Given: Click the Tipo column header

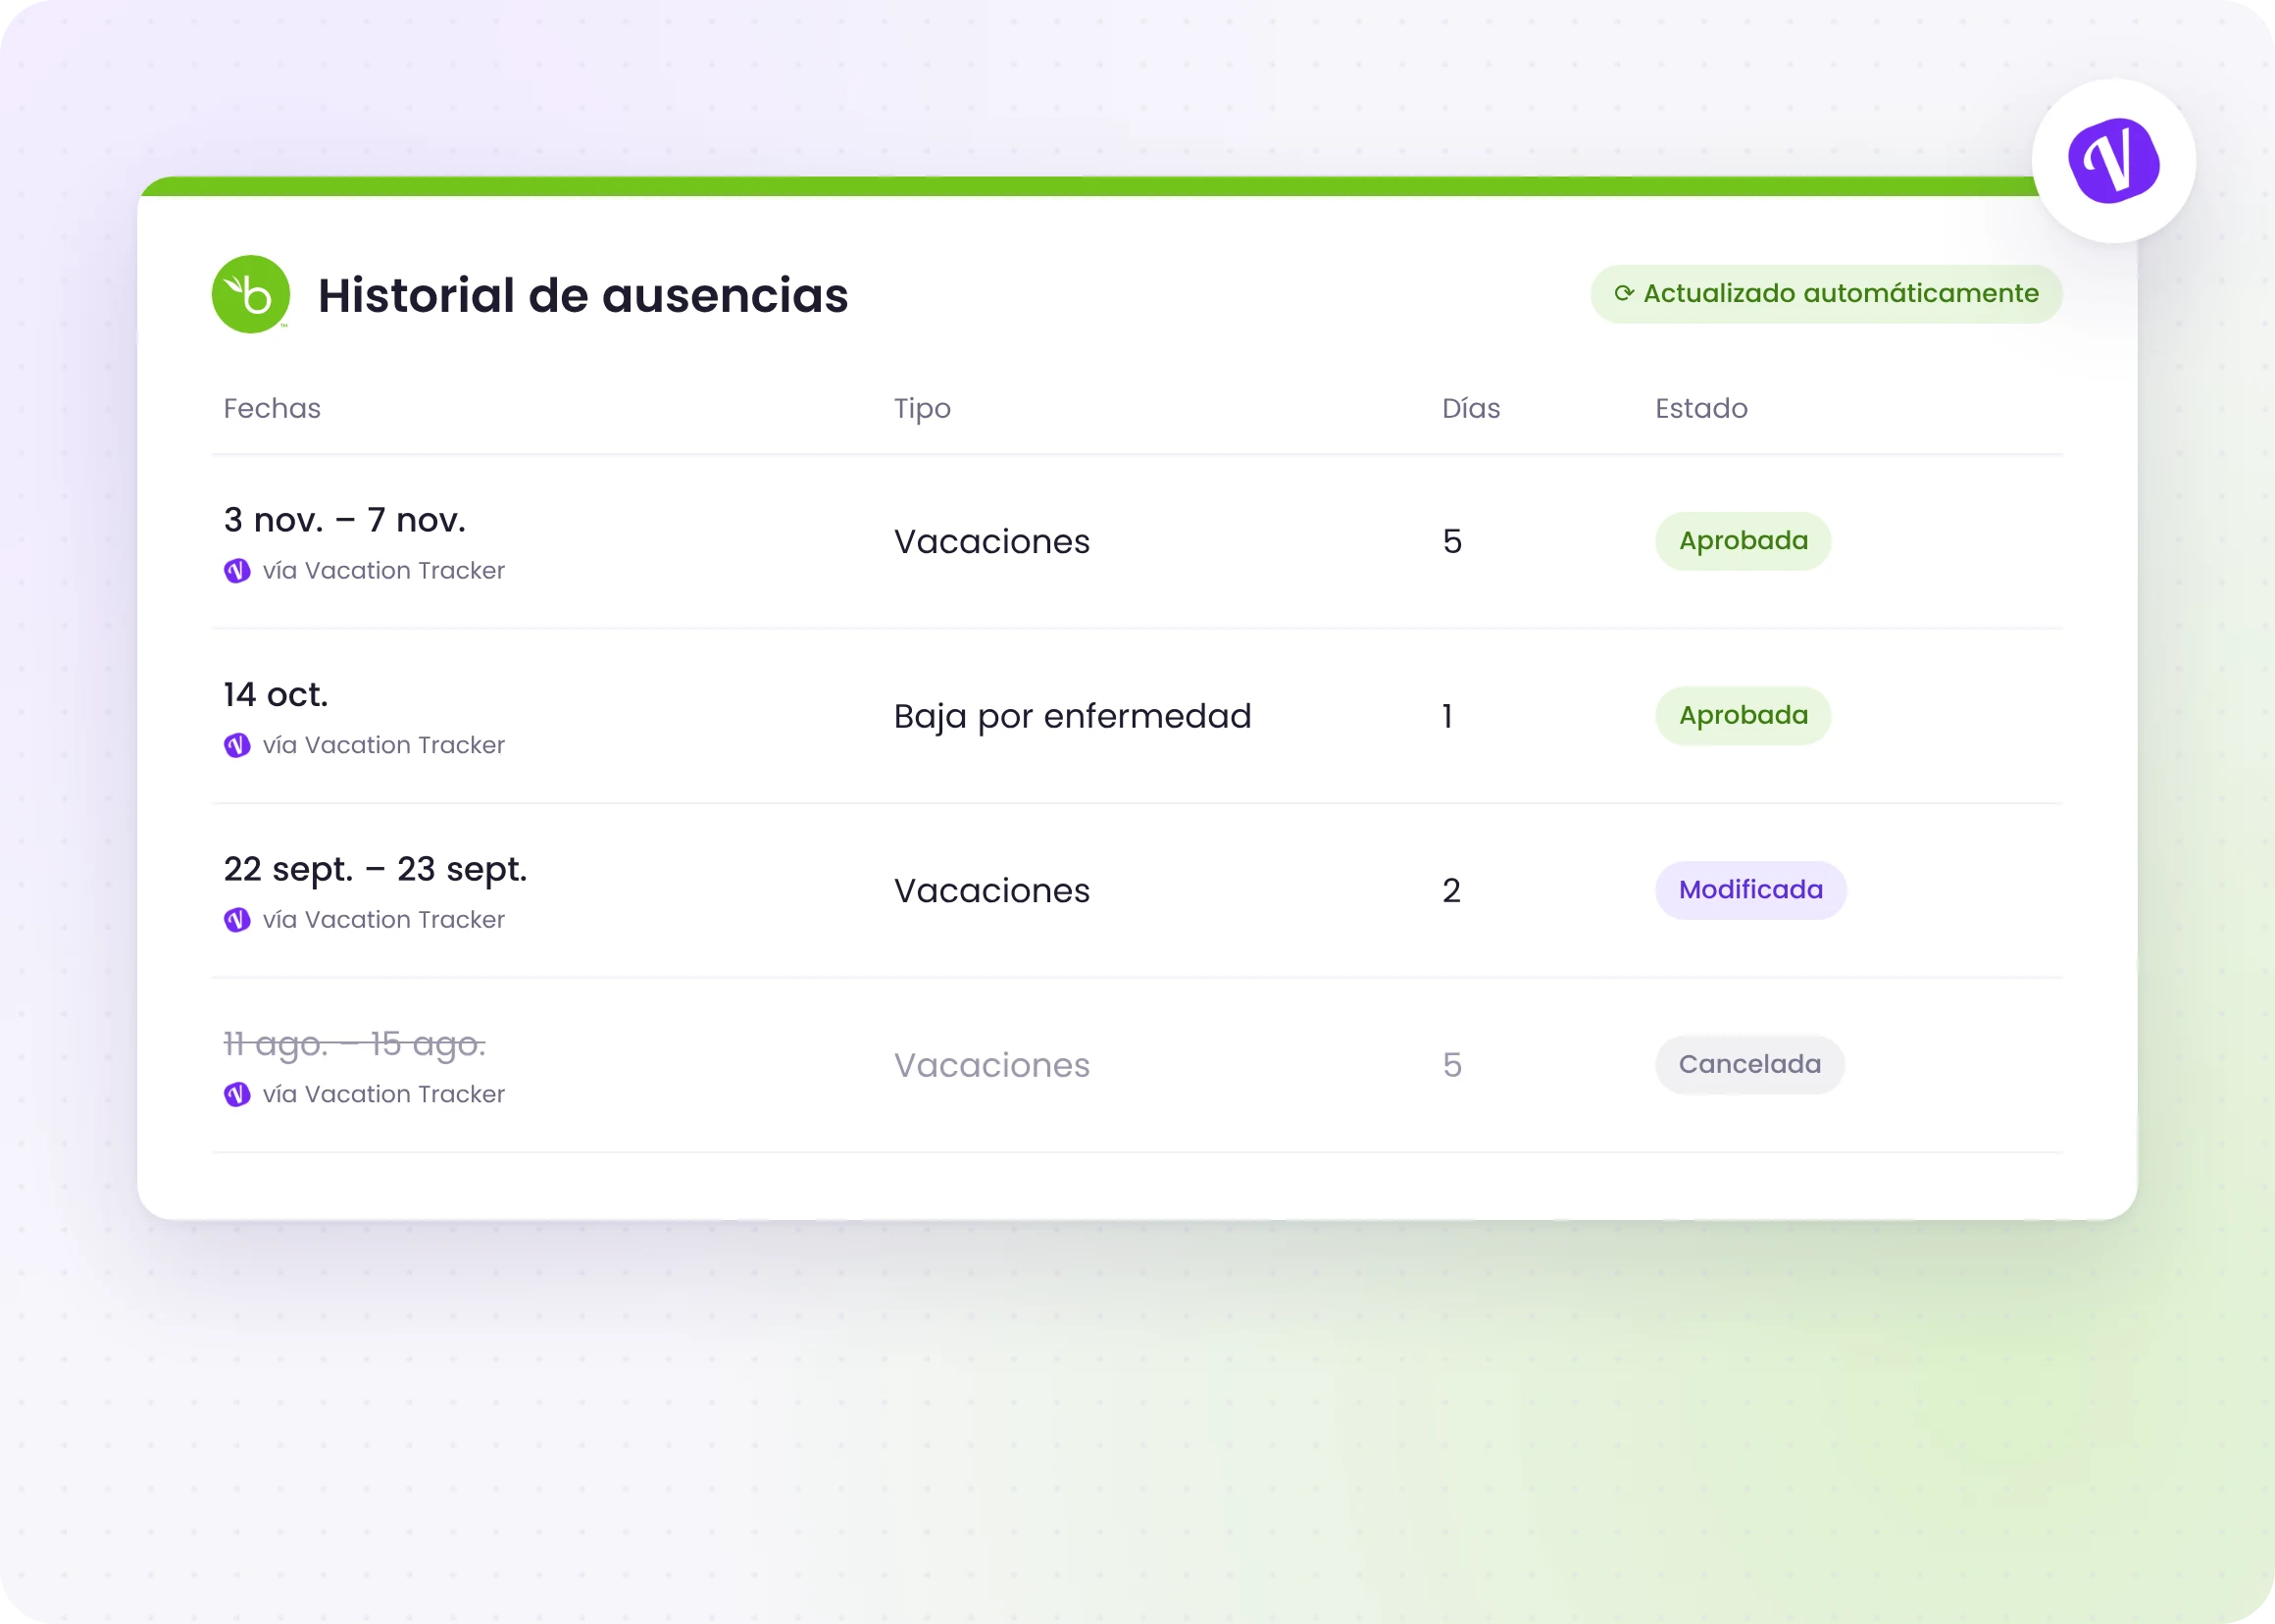Looking at the screenshot, I should tap(922, 409).
